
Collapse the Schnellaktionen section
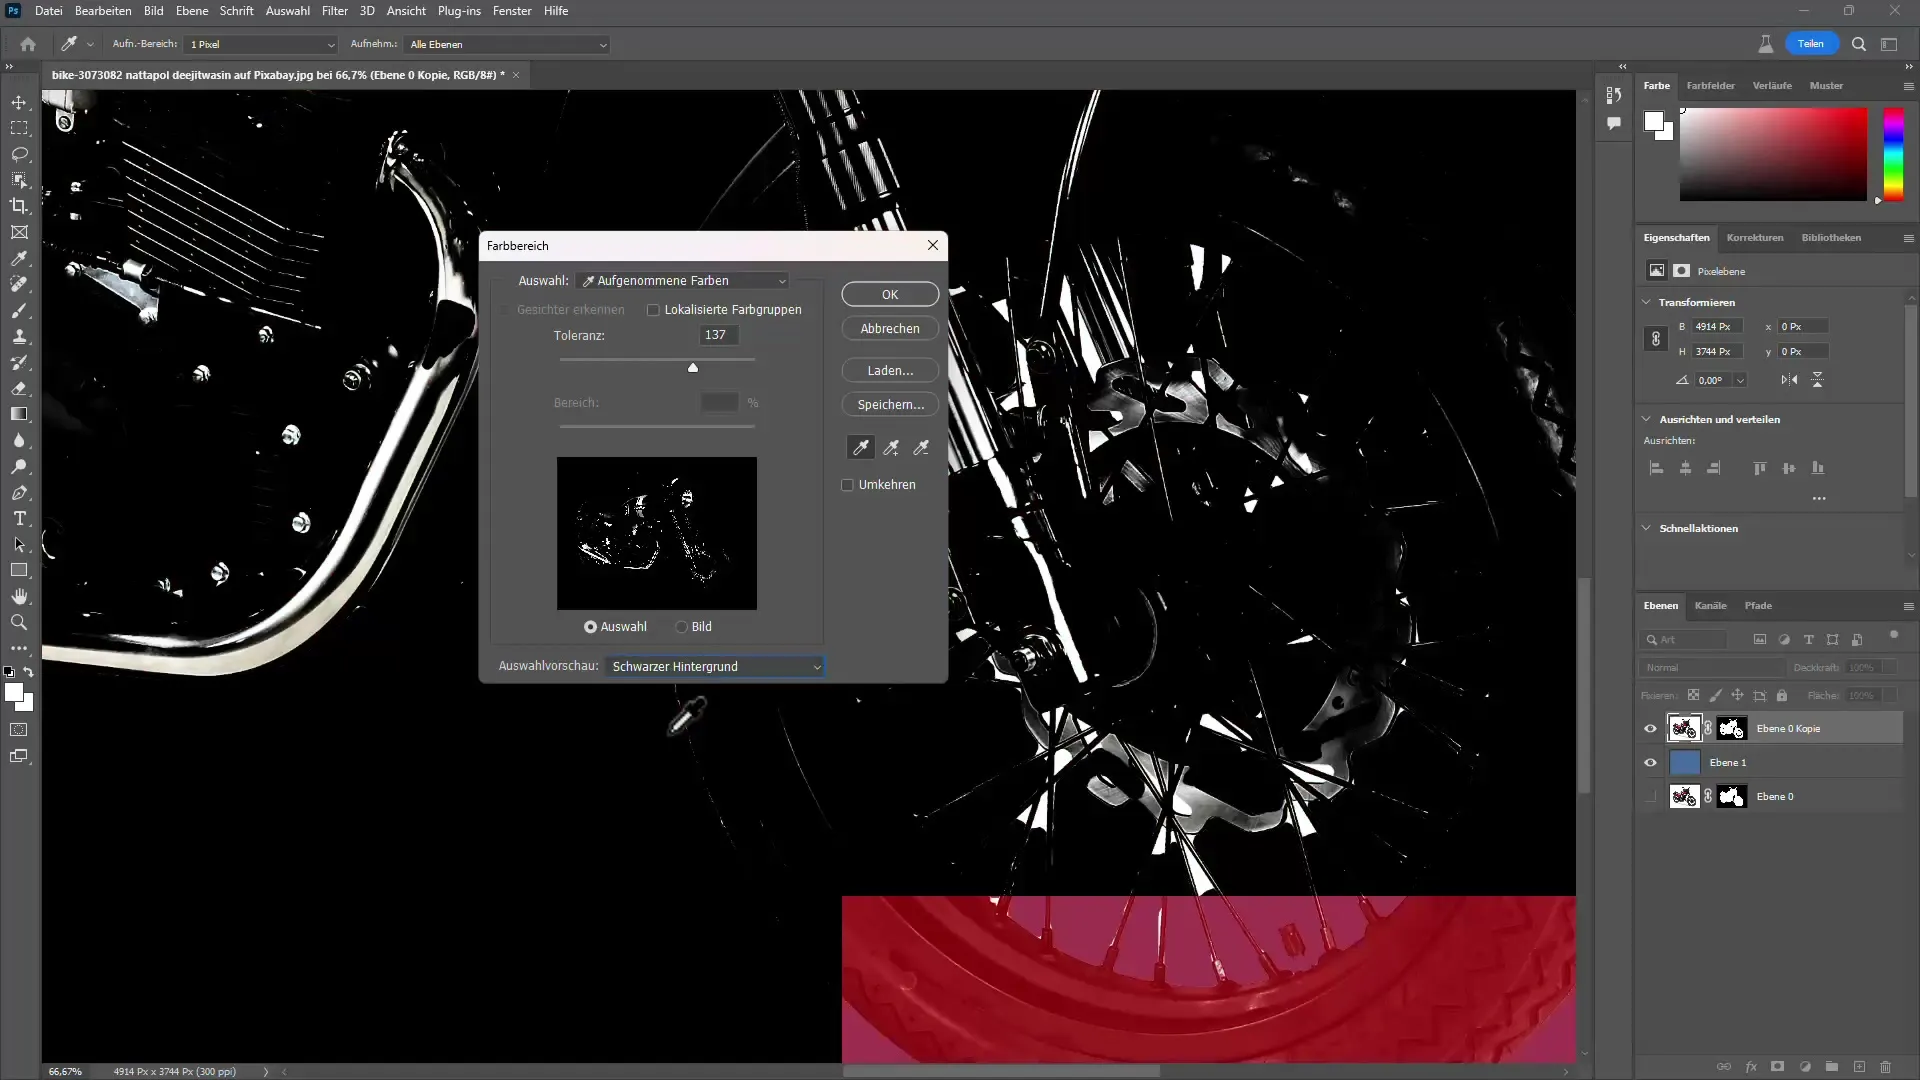[x=1647, y=528]
